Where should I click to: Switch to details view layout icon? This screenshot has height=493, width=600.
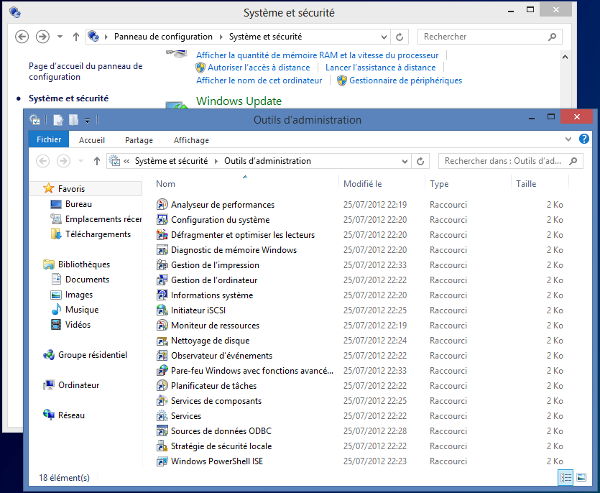point(566,478)
